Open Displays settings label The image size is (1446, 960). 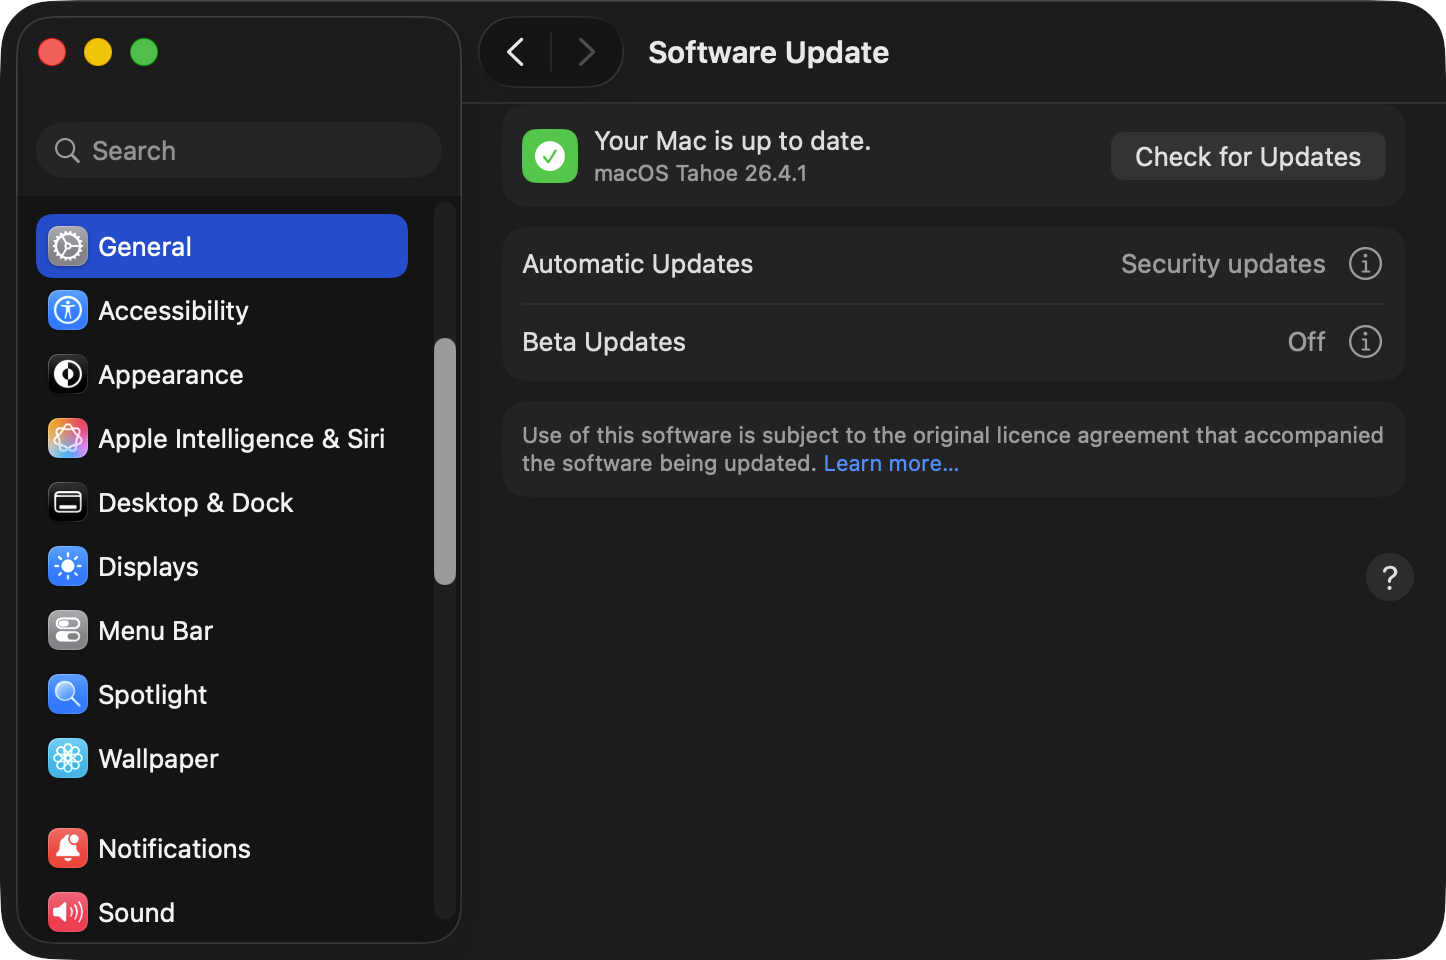click(148, 567)
